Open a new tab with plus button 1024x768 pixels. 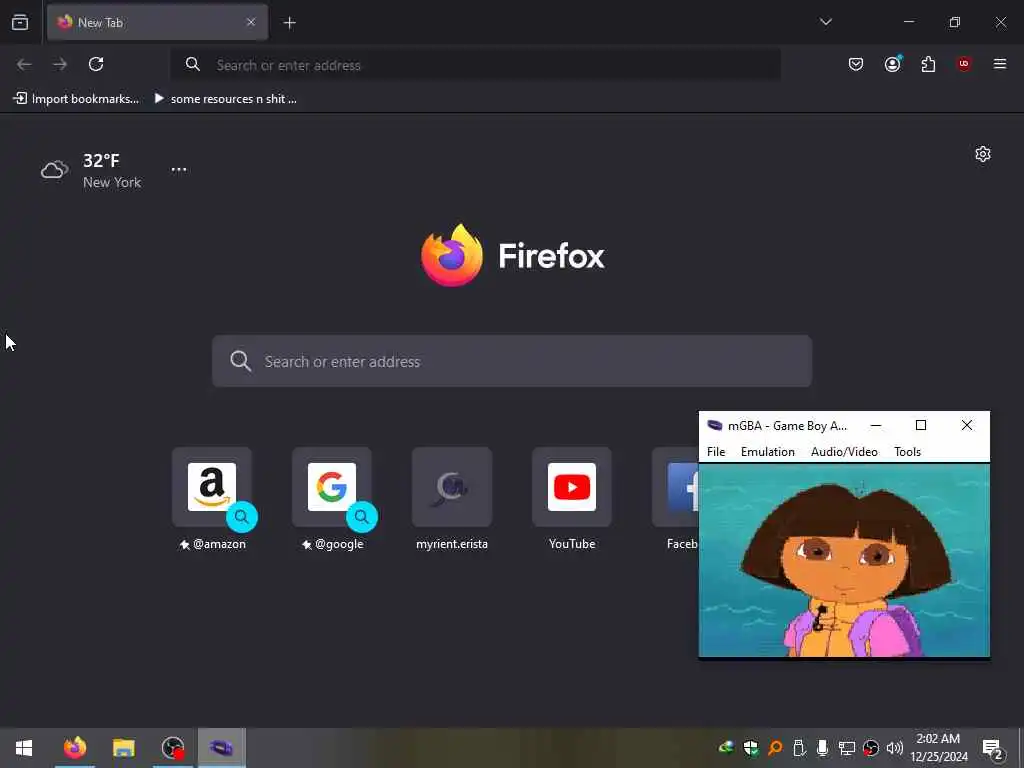coord(289,23)
